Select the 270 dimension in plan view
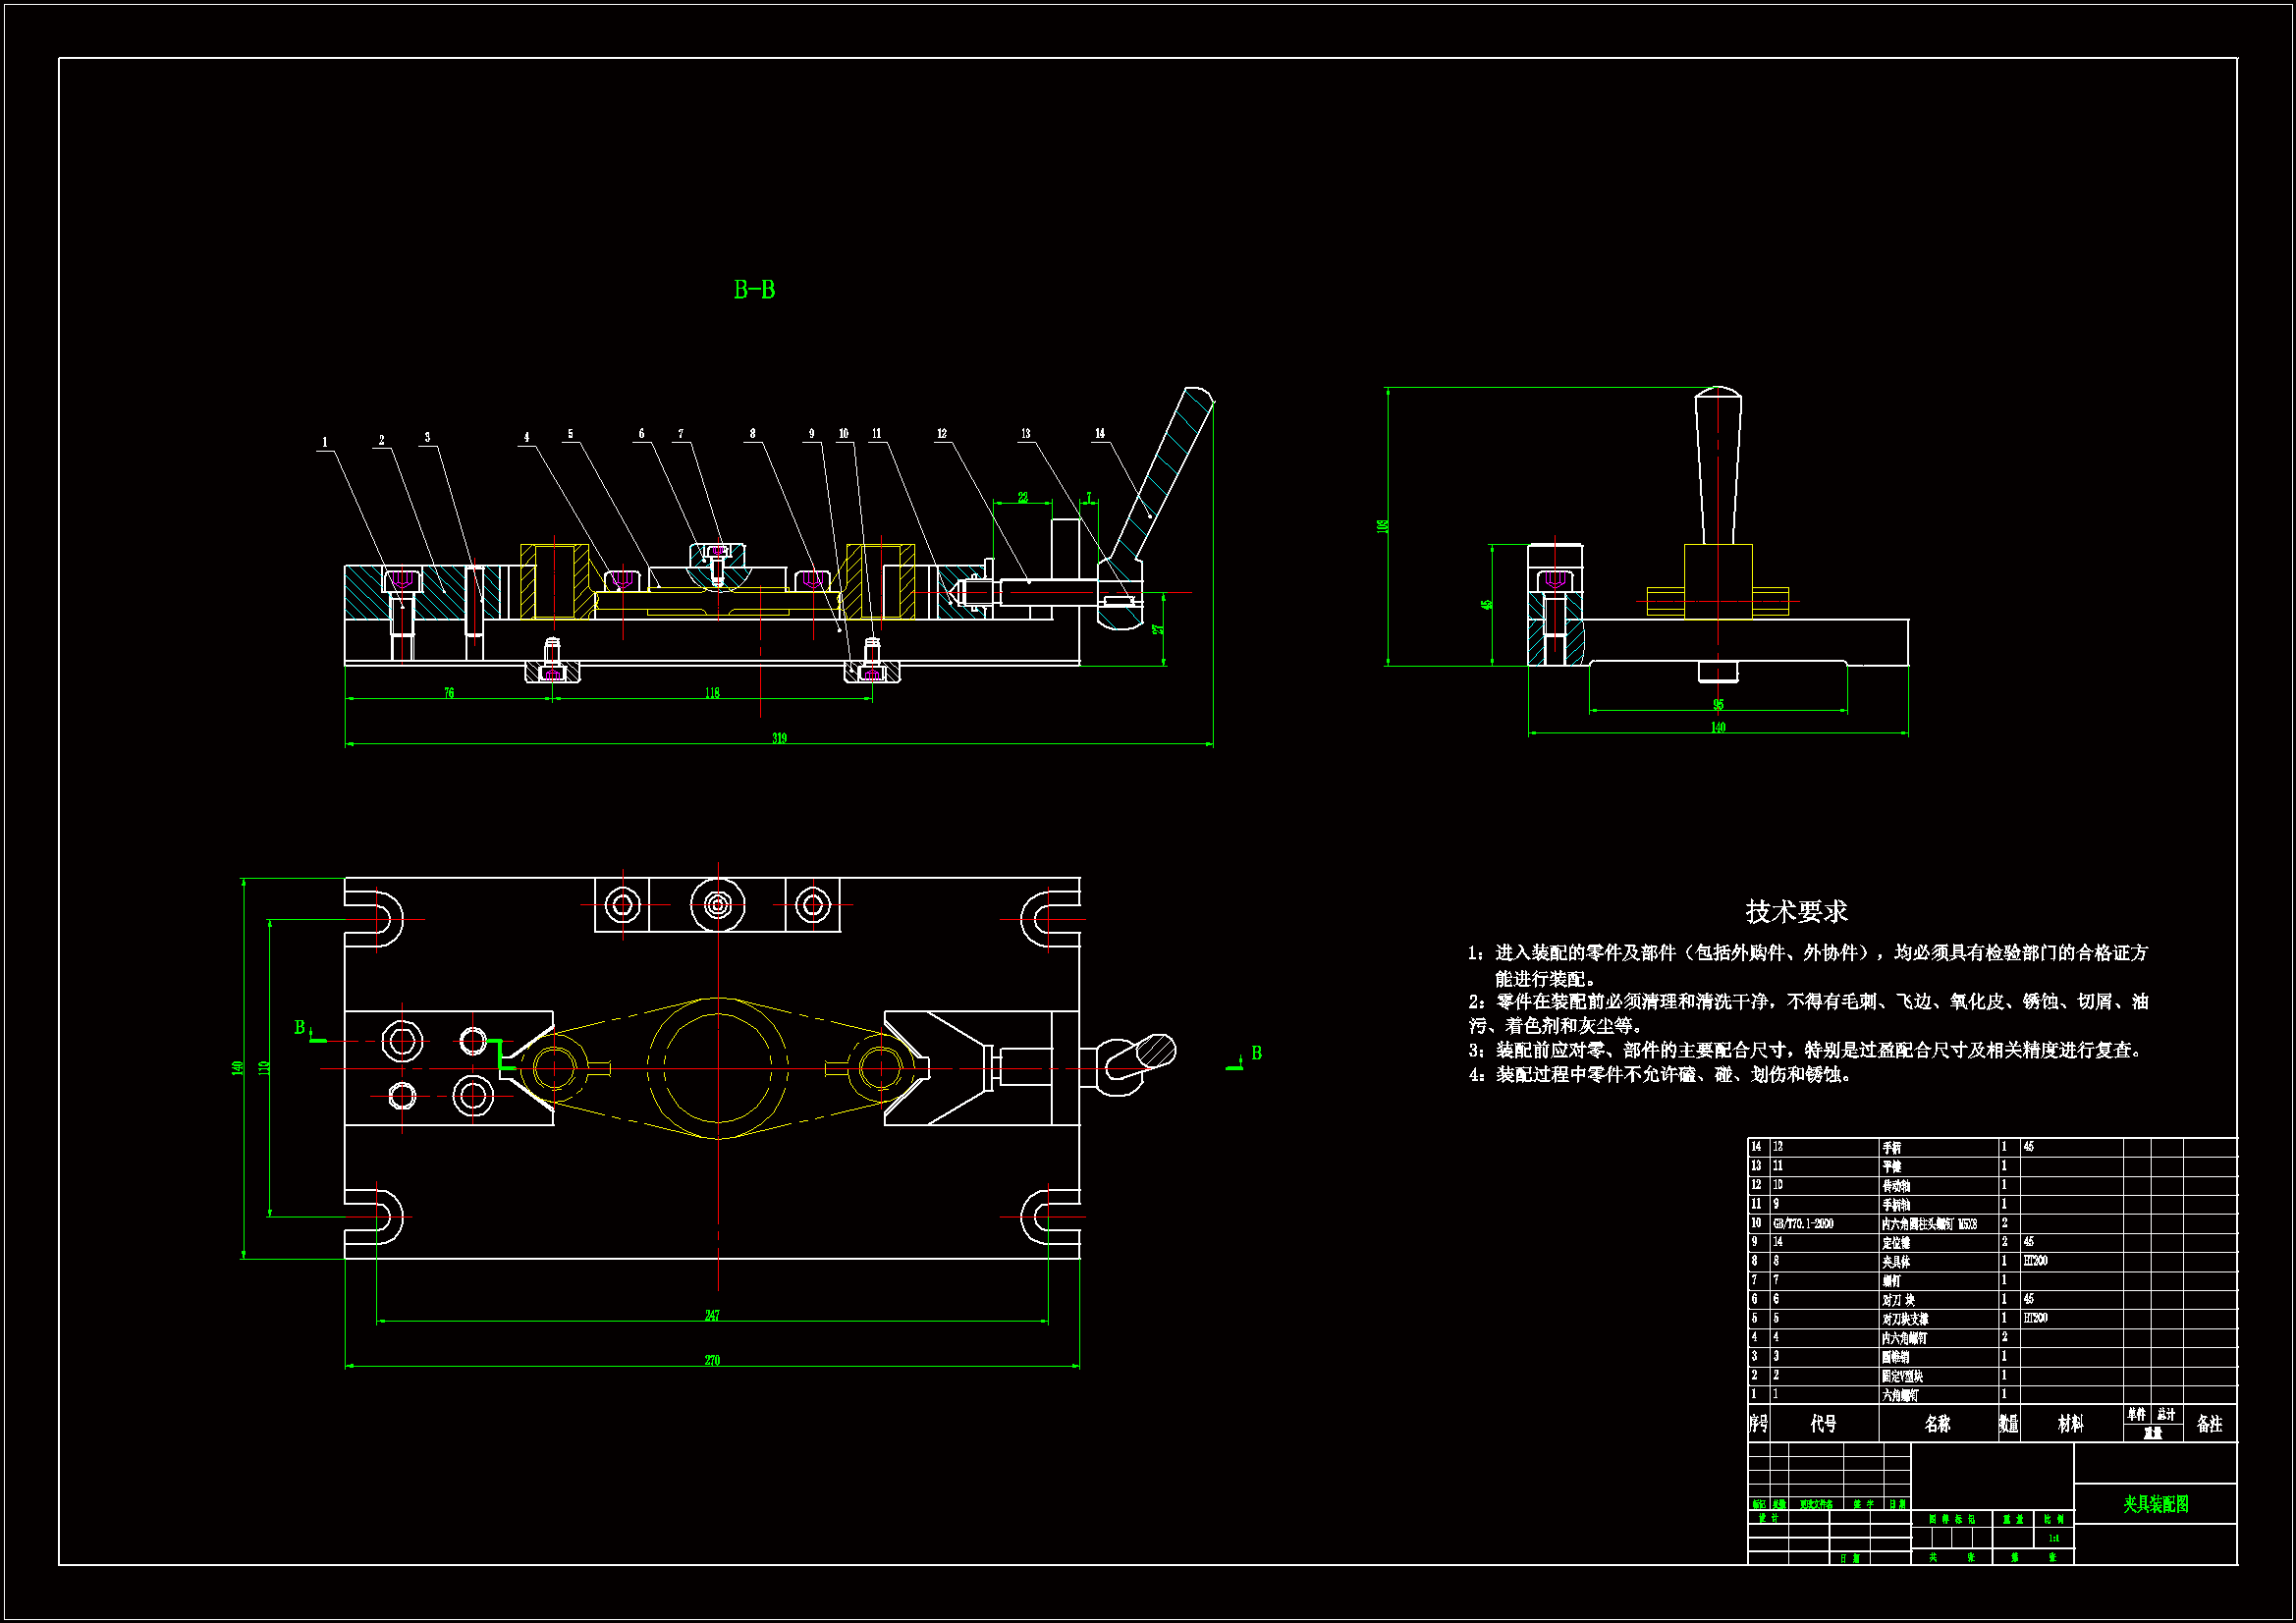The width and height of the screenshot is (2296, 1623). (712, 1360)
